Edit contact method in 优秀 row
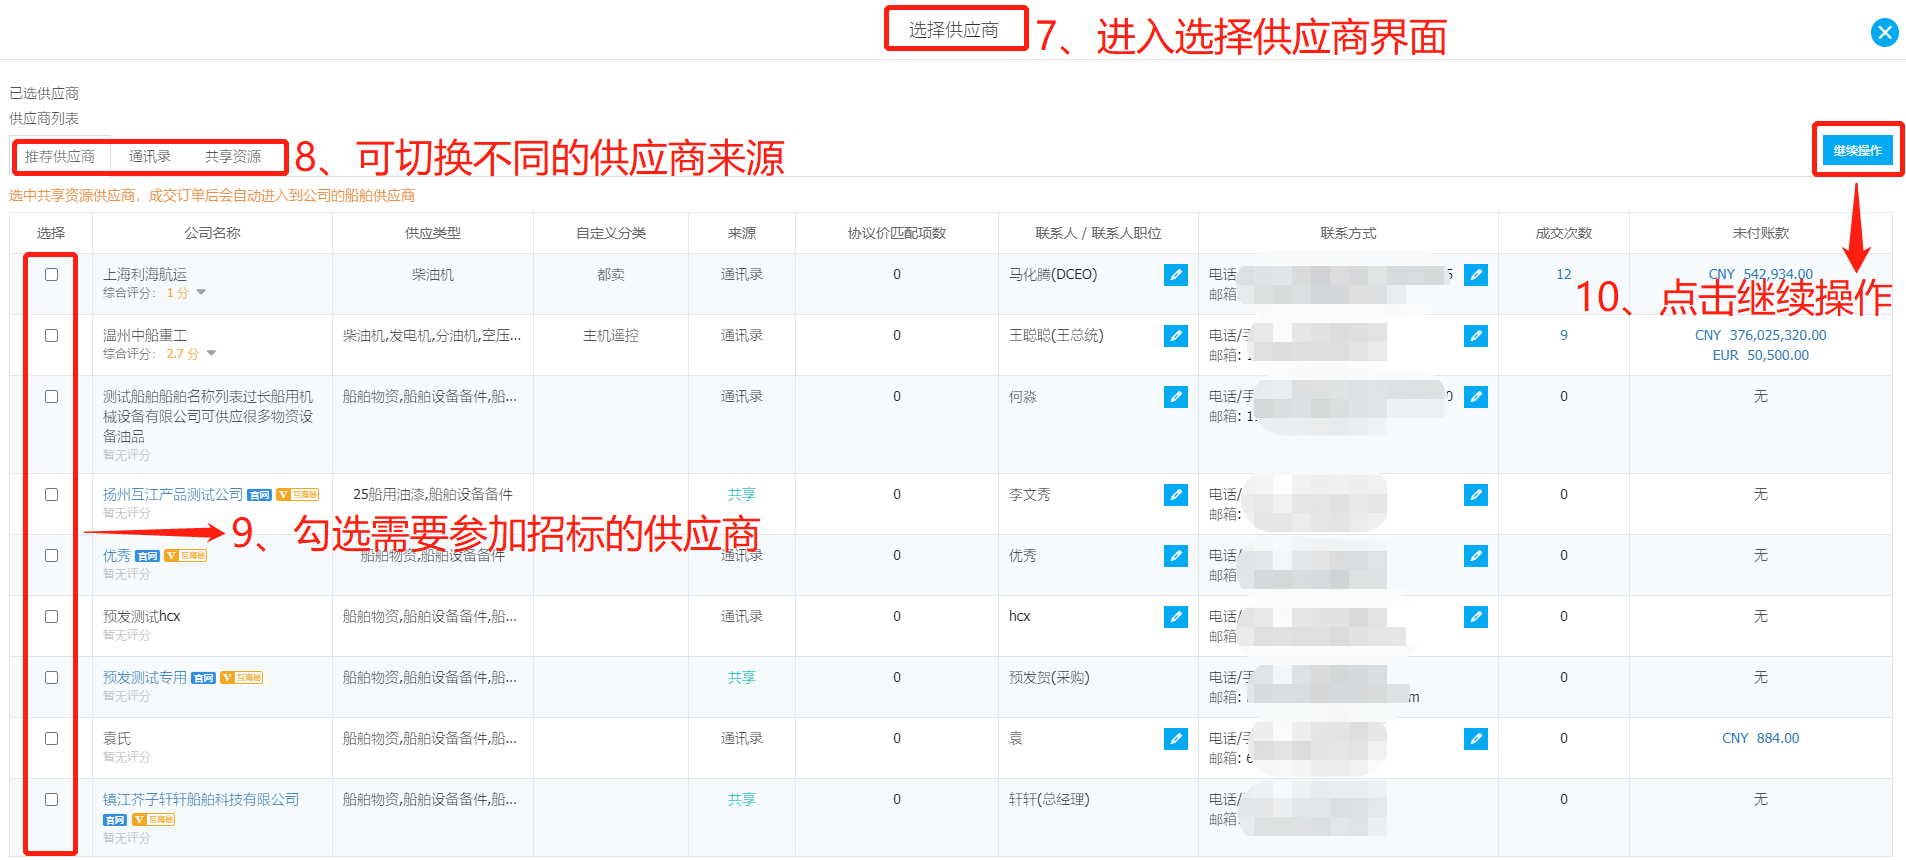The width and height of the screenshot is (1906, 860). coord(1476,556)
